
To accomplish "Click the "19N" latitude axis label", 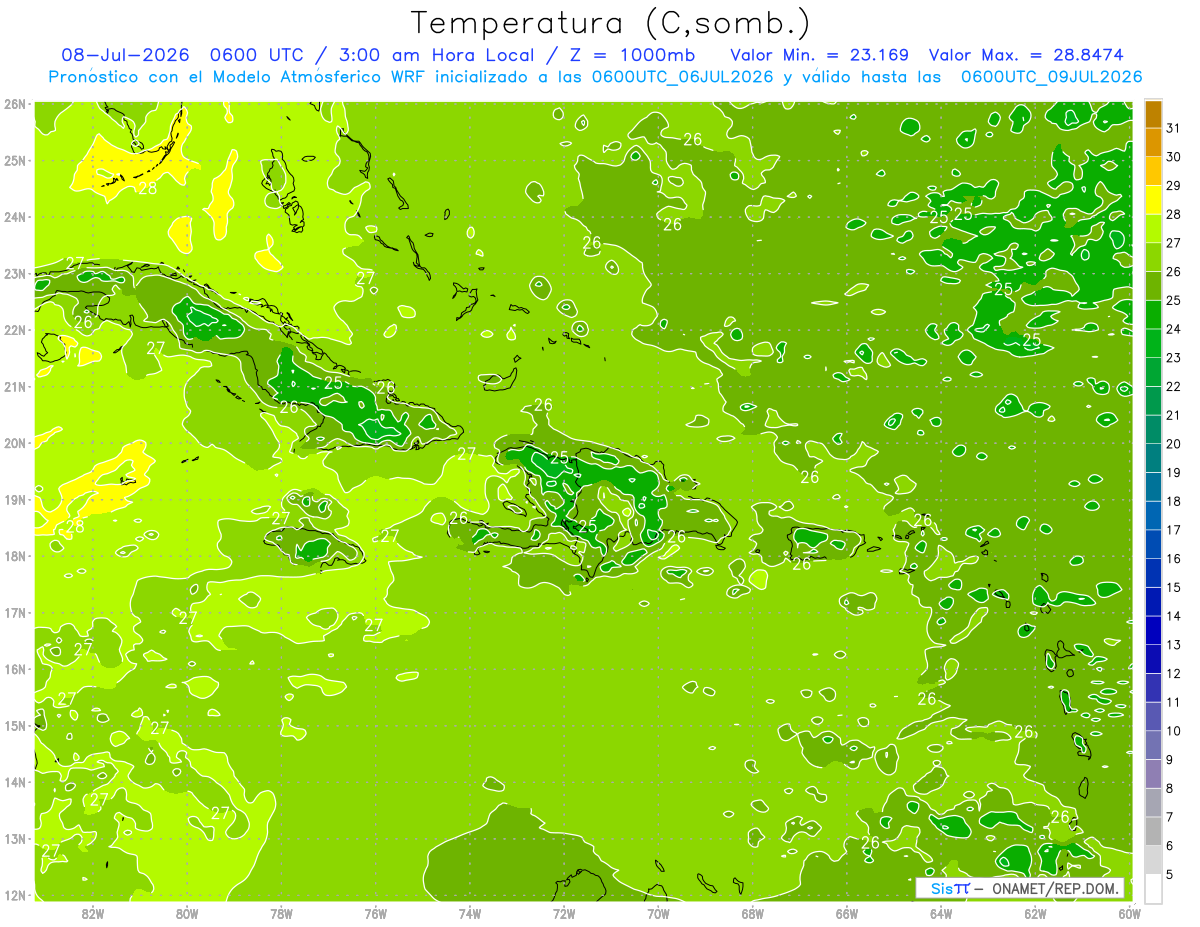I will pos(15,499).
